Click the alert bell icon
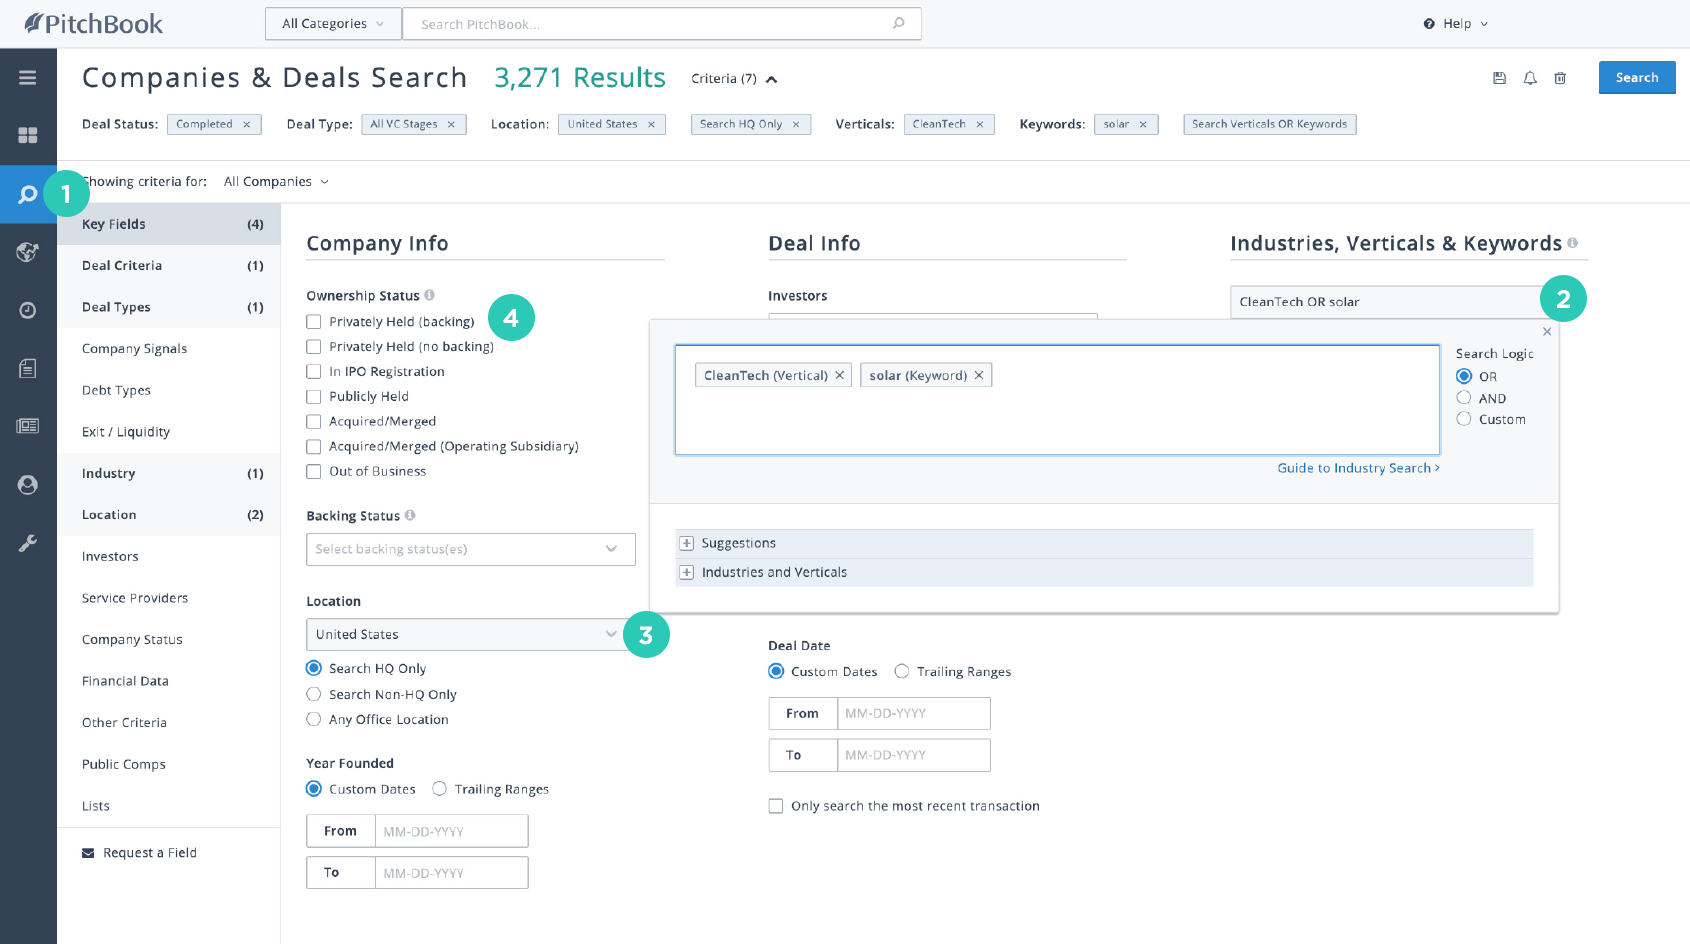This screenshot has height=944, width=1690. coord(1530,78)
